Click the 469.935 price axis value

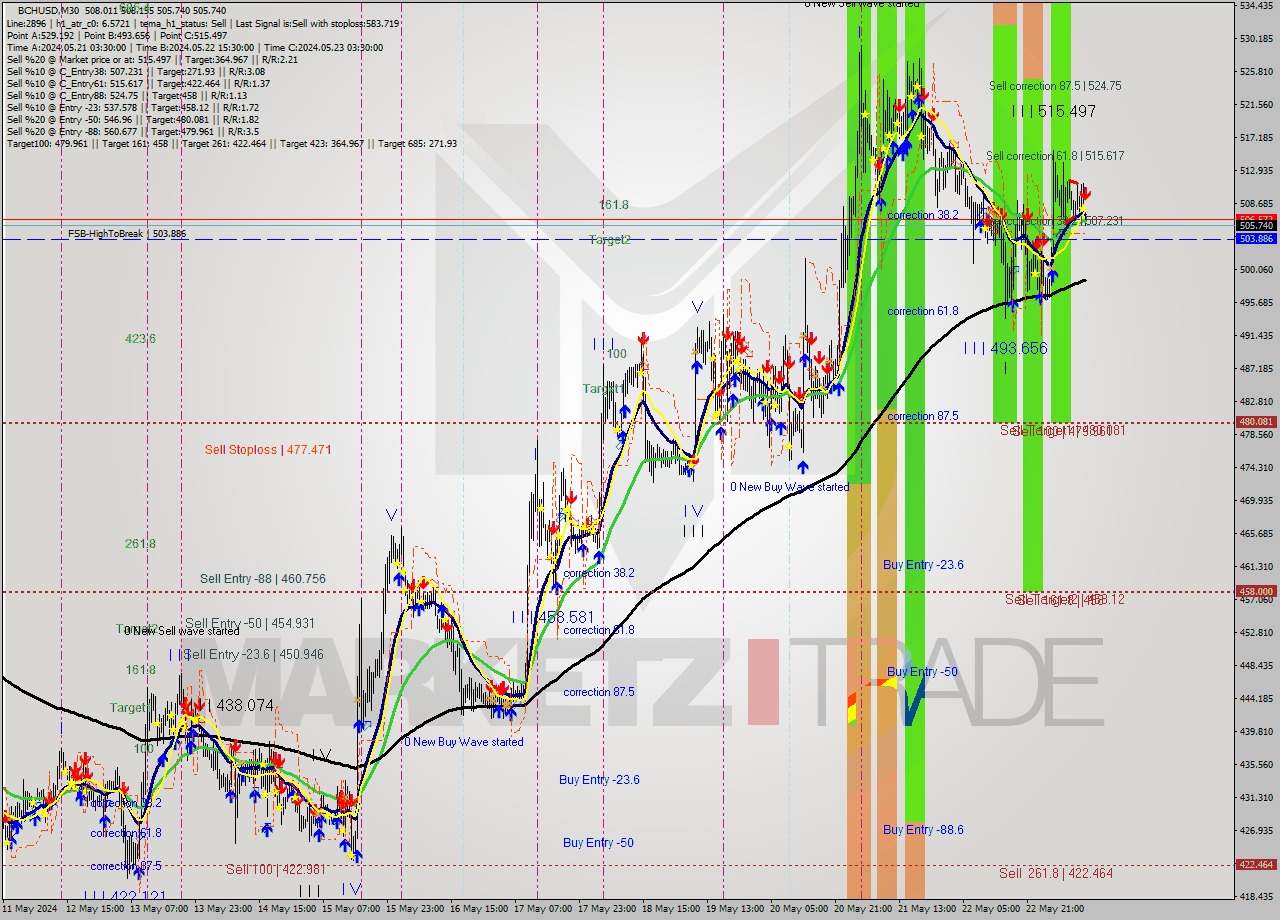(1257, 500)
